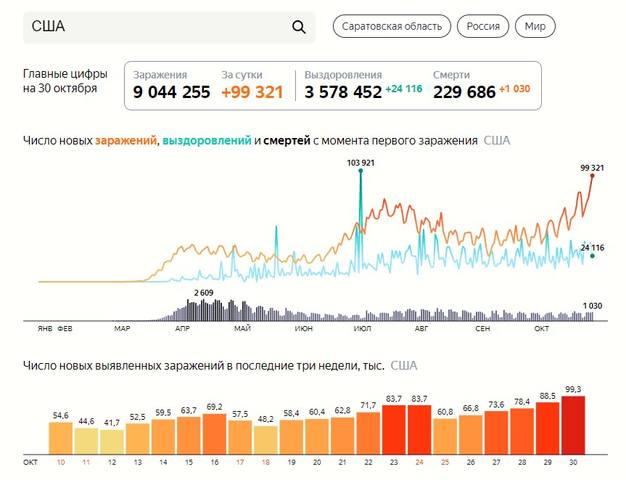626x480 pixels.
Task: Switch to the Россия region button
Action: [483, 26]
